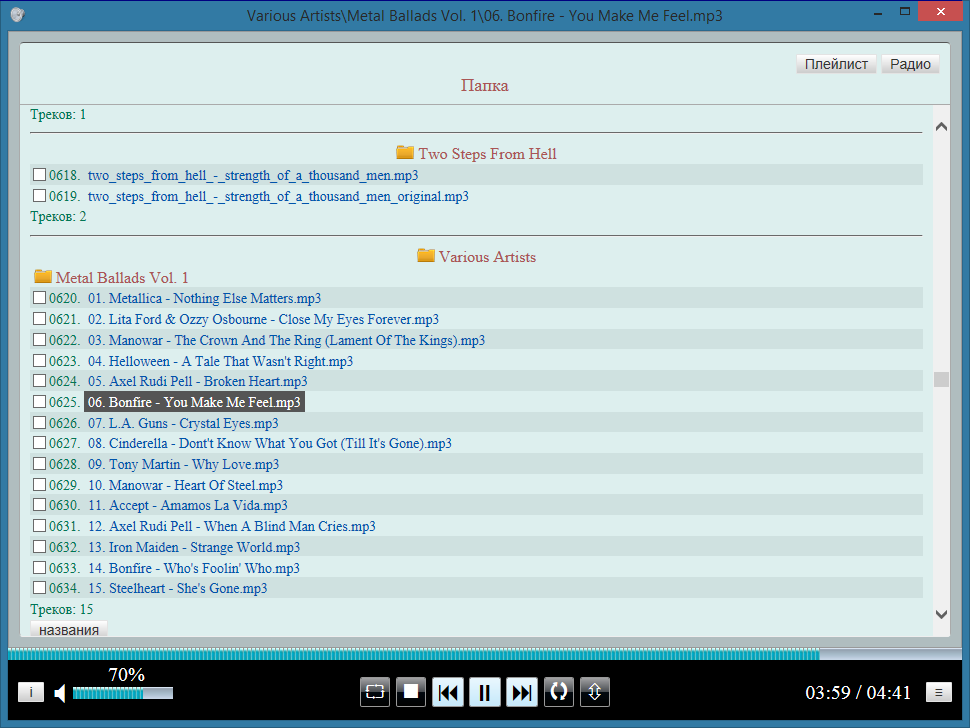Select checkbox for track 0623 Helloween
The width and height of the screenshot is (970, 728).
[39, 360]
